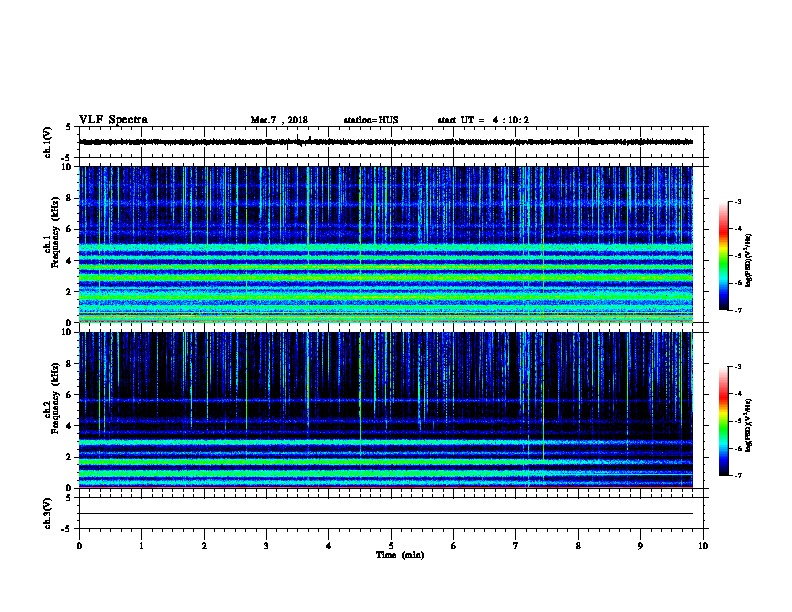The height and width of the screenshot is (612, 792).
Task: Click the ch.1 voltage waveform trace
Action: tap(386, 142)
